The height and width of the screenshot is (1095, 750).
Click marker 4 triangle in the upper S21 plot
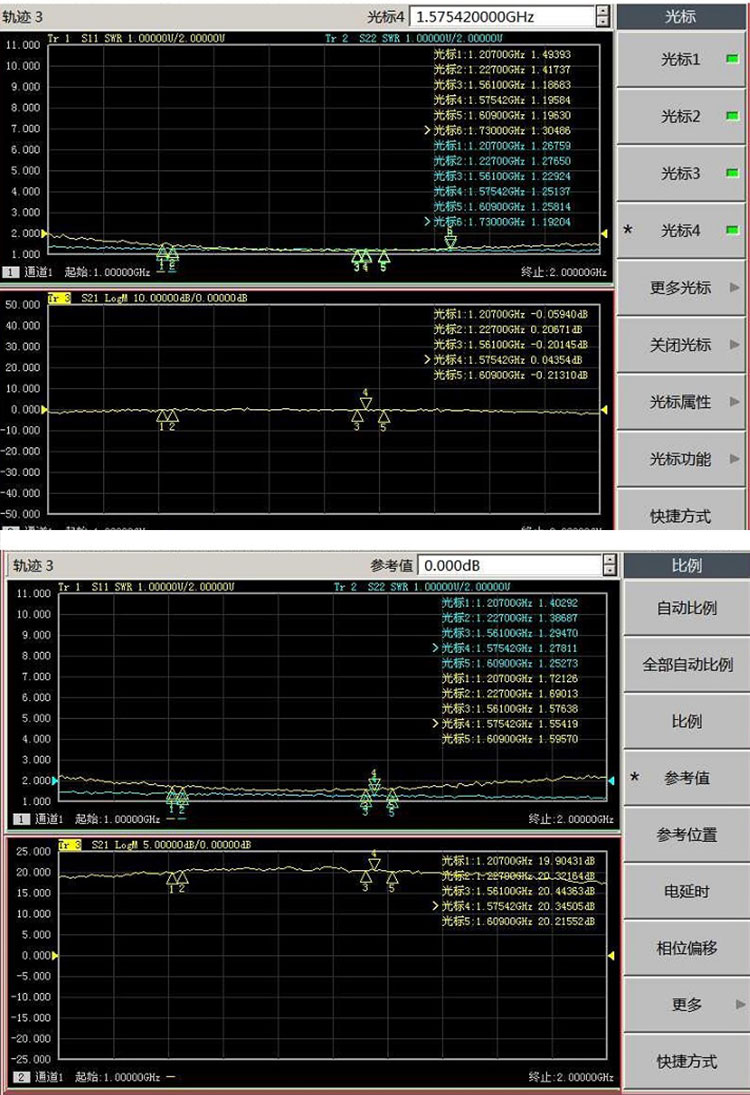pyautogui.click(x=366, y=403)
